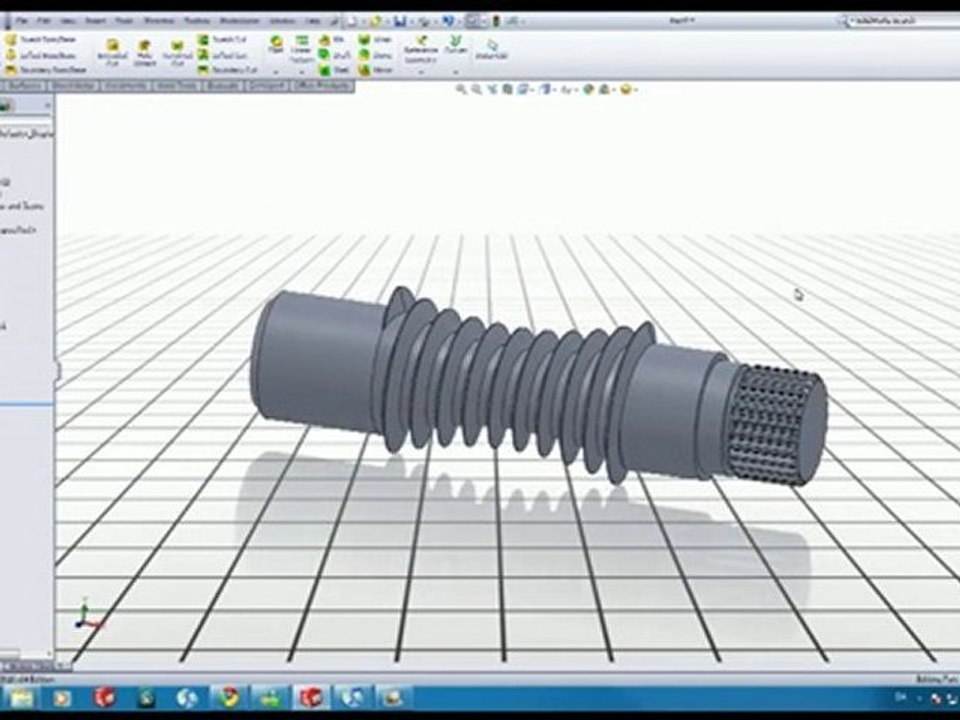The height and width of the screenshot is (720, 960).
Task: Expand the Curves dropdown arrow
Action: (x=456, y=72)
